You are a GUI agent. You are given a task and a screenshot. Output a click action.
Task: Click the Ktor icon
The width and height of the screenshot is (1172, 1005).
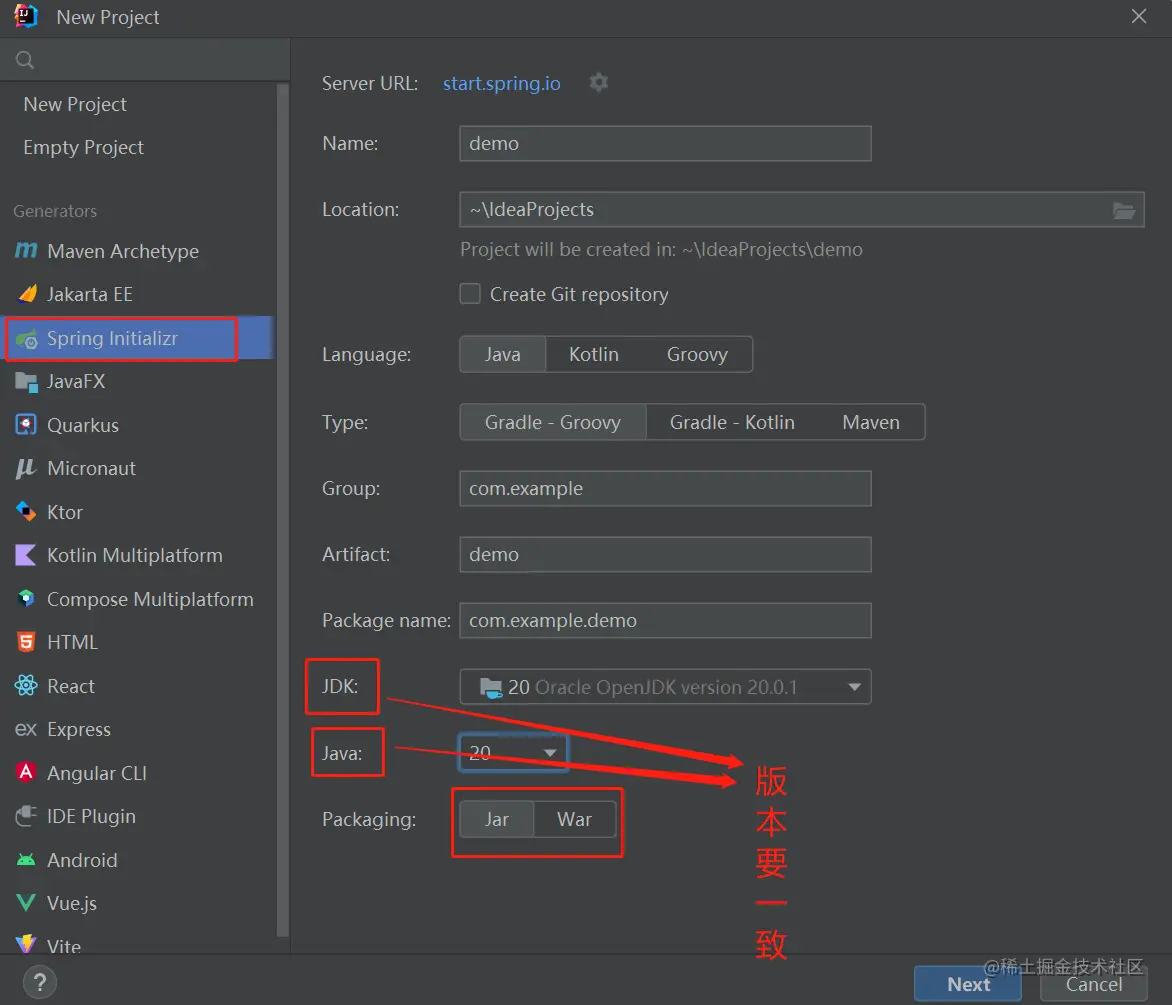coord(26,512)
